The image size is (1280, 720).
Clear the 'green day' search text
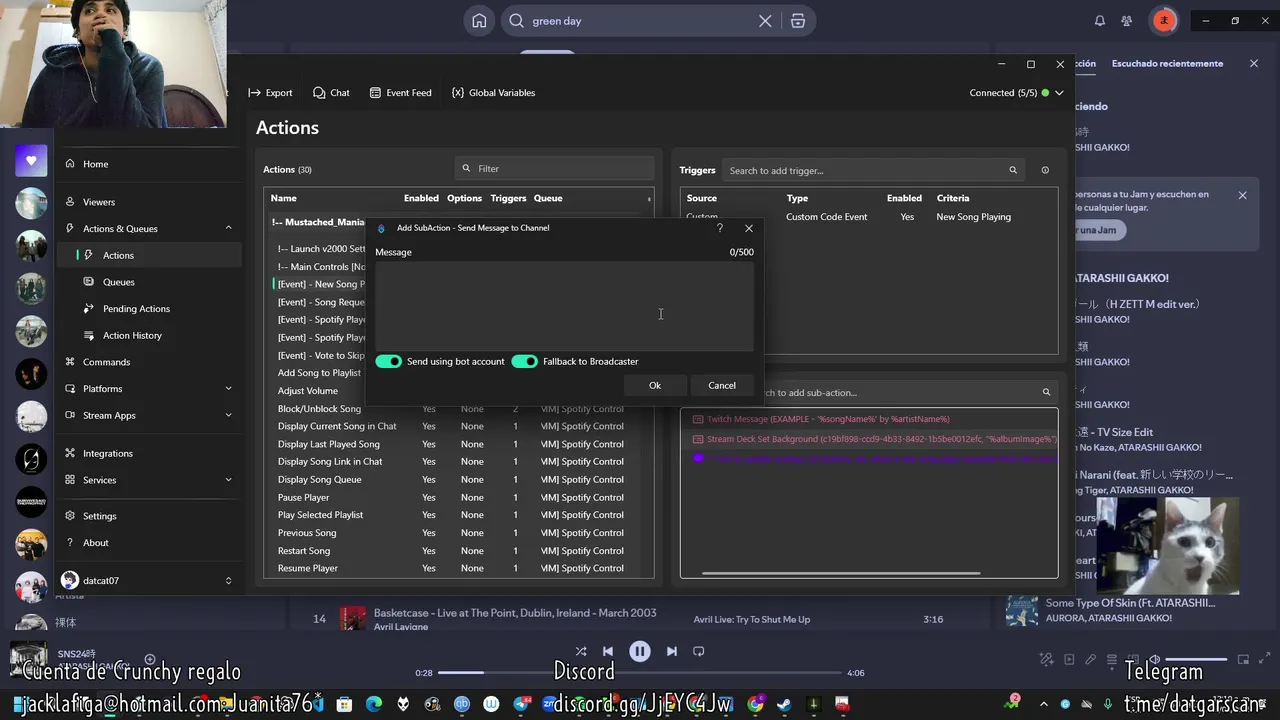(765, 21)
